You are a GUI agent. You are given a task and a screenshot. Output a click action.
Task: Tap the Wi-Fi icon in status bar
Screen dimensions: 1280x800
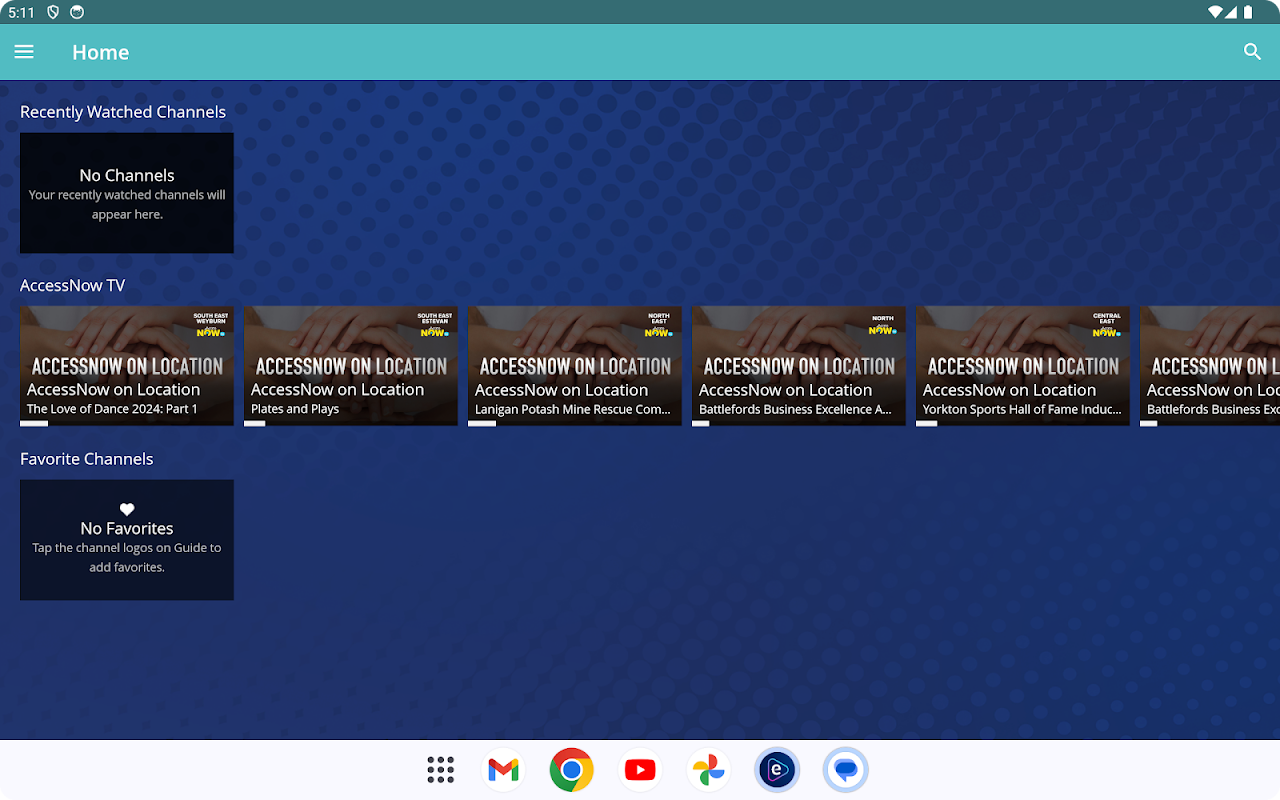click(x=1216, y=12)
